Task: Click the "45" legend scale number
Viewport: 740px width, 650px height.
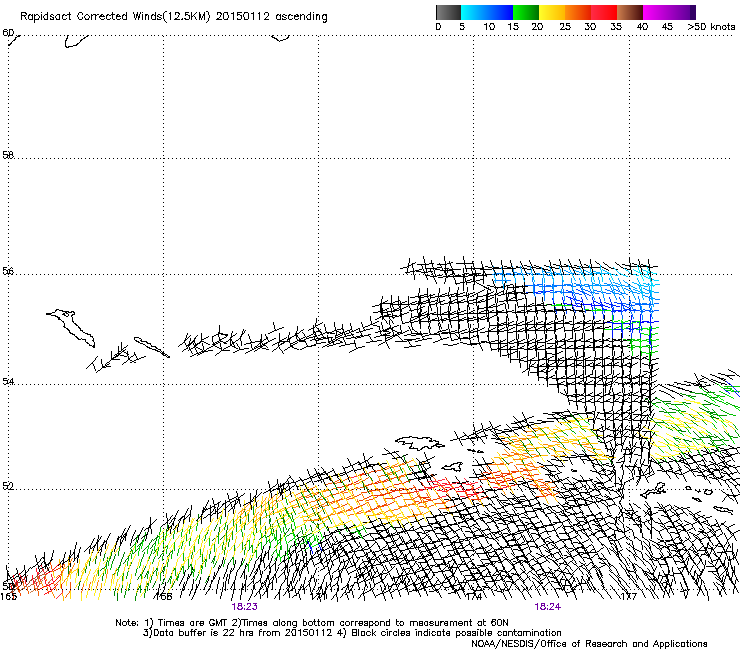Action: (x=667, y=26)
